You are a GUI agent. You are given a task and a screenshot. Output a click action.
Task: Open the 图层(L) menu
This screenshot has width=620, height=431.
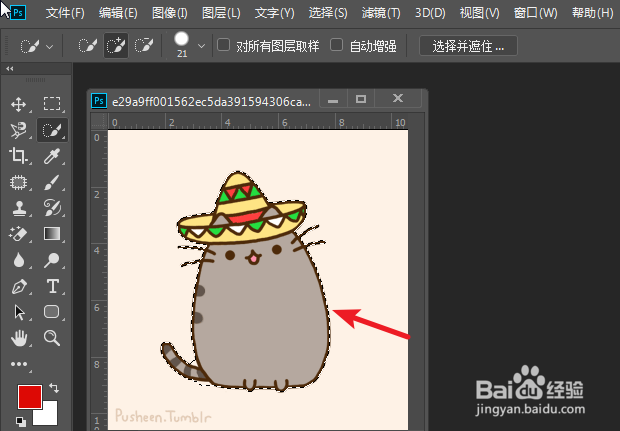[x=221, y=13]
